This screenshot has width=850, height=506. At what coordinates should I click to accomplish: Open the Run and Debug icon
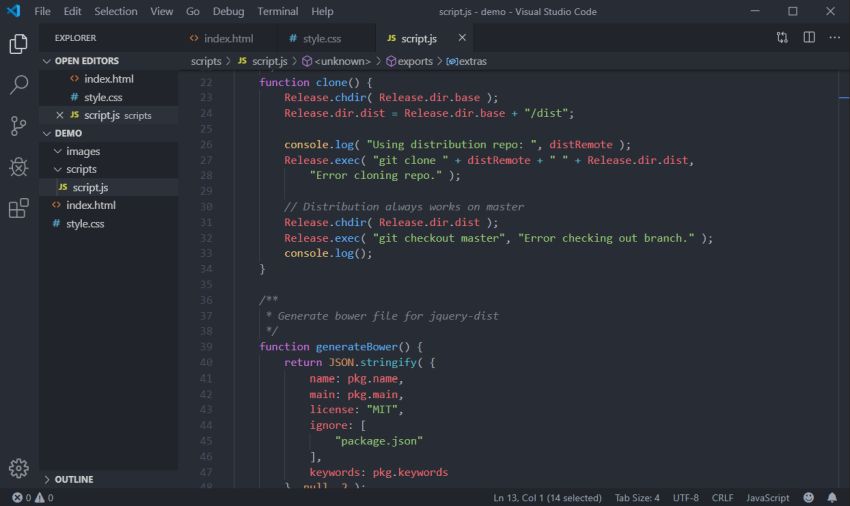18,167
